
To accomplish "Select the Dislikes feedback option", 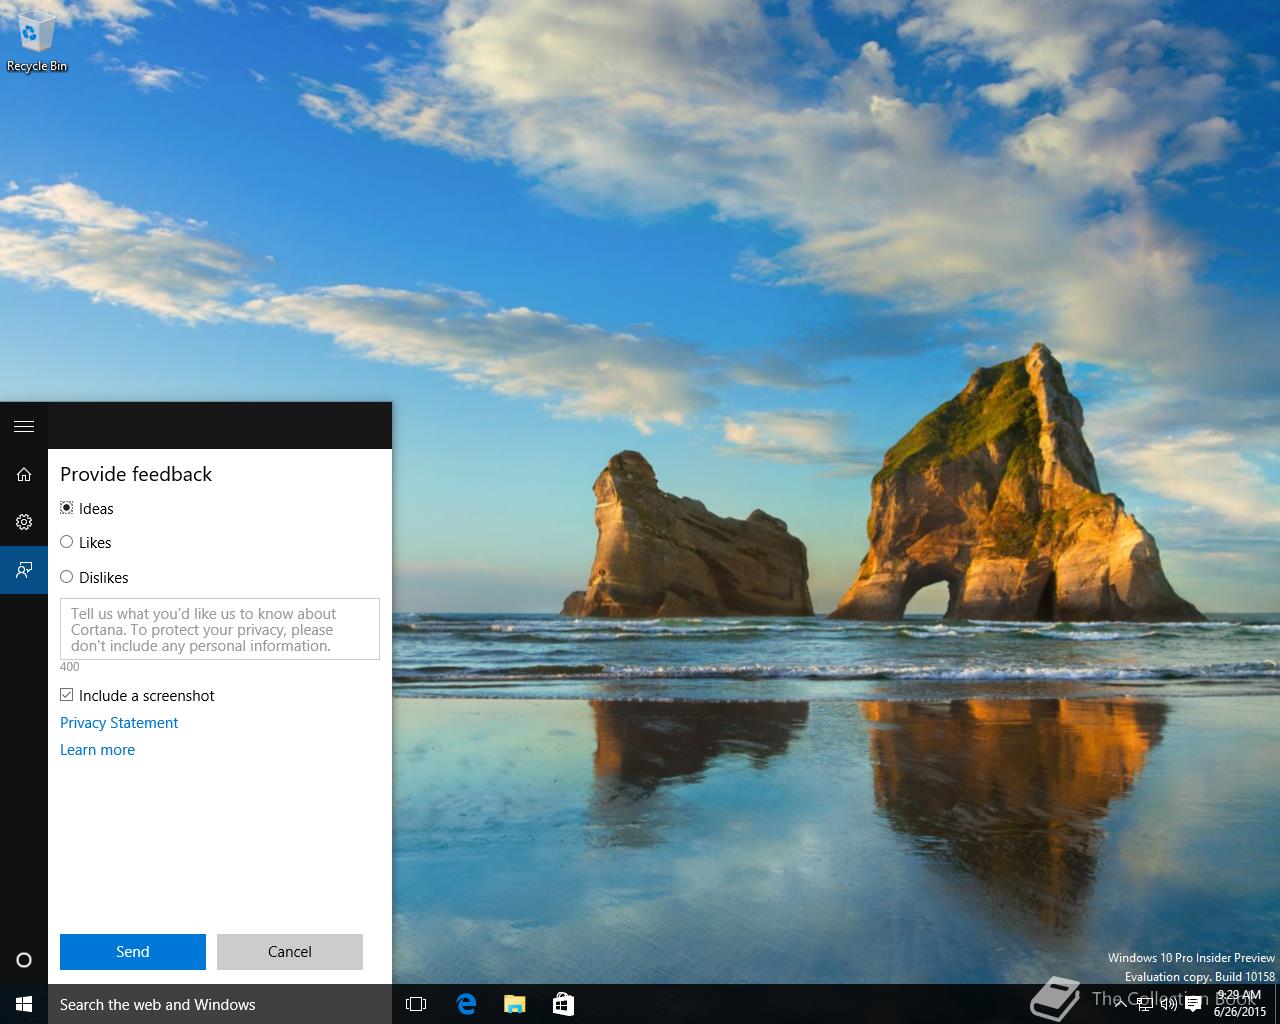I will [94, 577].
